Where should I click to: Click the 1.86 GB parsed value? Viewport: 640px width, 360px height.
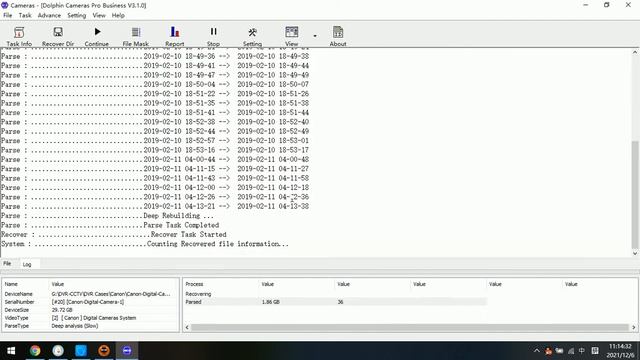click(271, 302)
